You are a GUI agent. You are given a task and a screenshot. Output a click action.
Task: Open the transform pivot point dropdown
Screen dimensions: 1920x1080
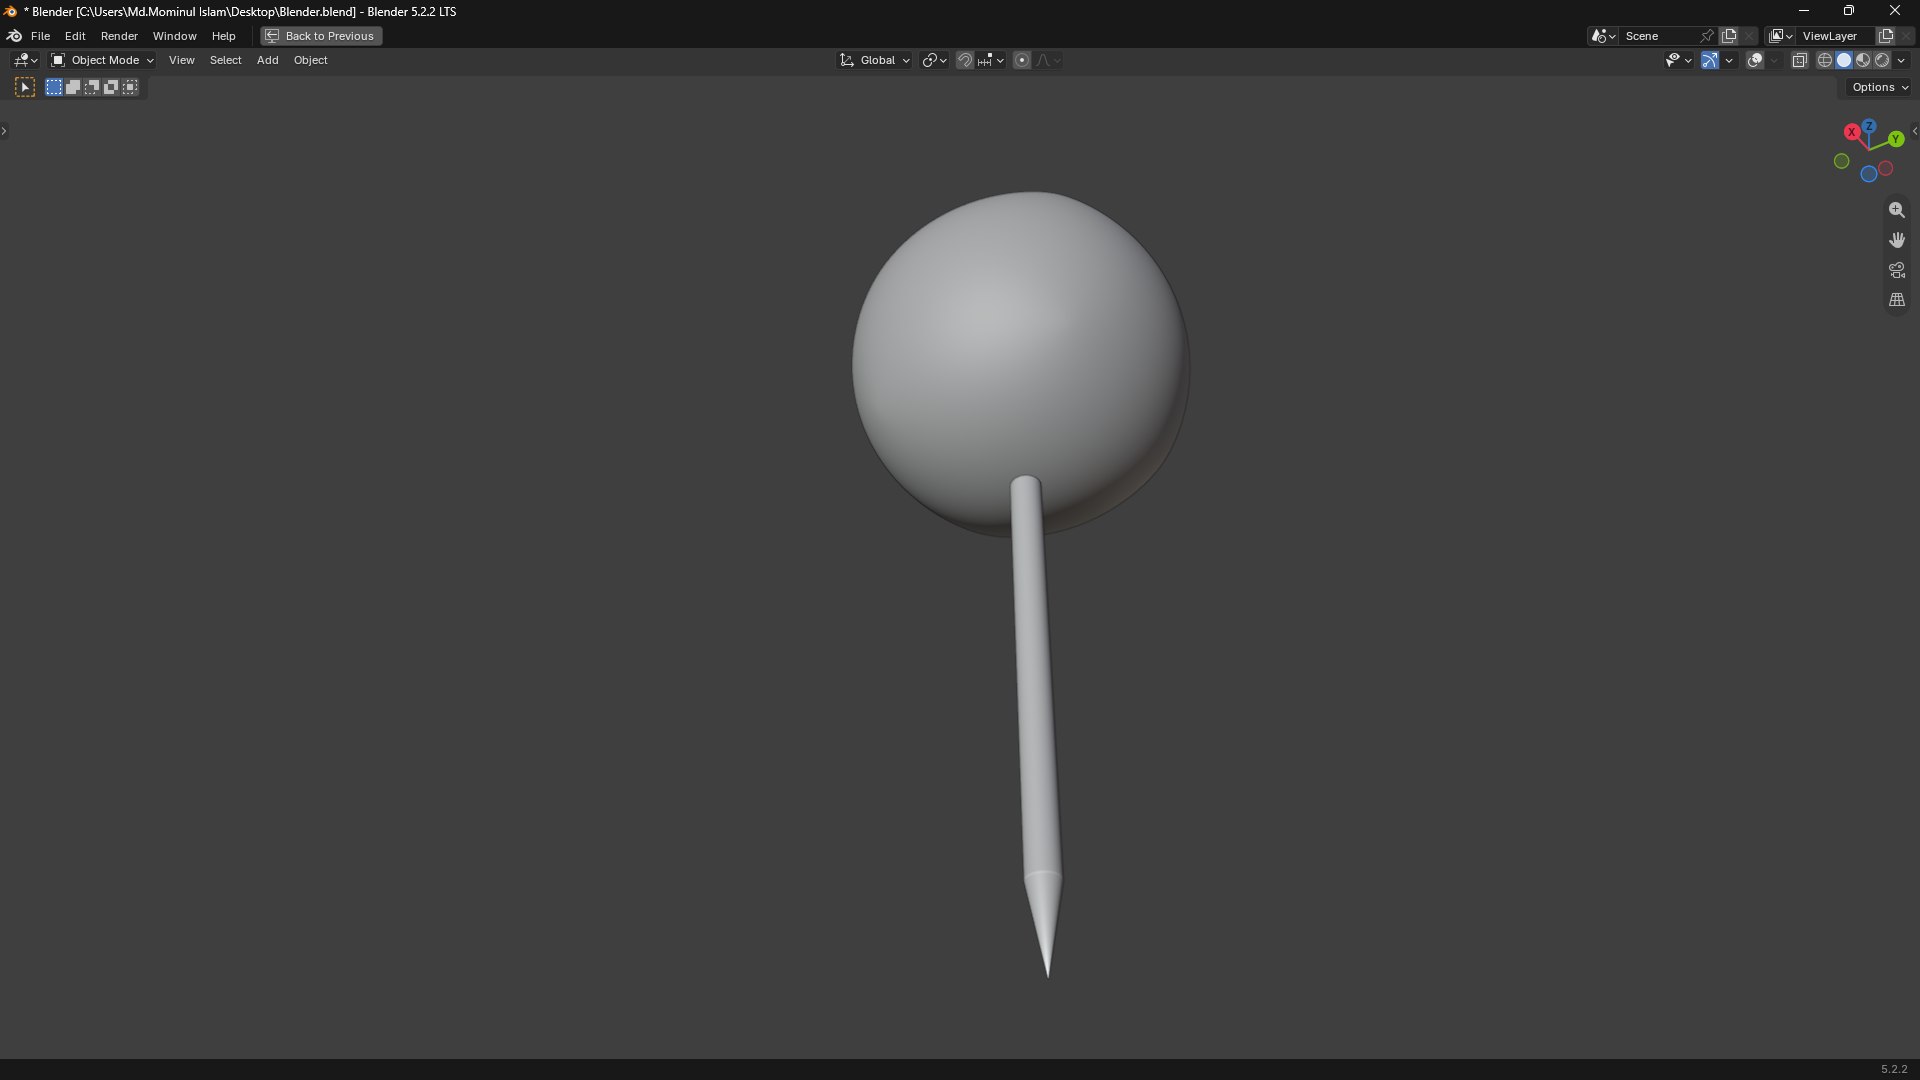click(934, 60)
